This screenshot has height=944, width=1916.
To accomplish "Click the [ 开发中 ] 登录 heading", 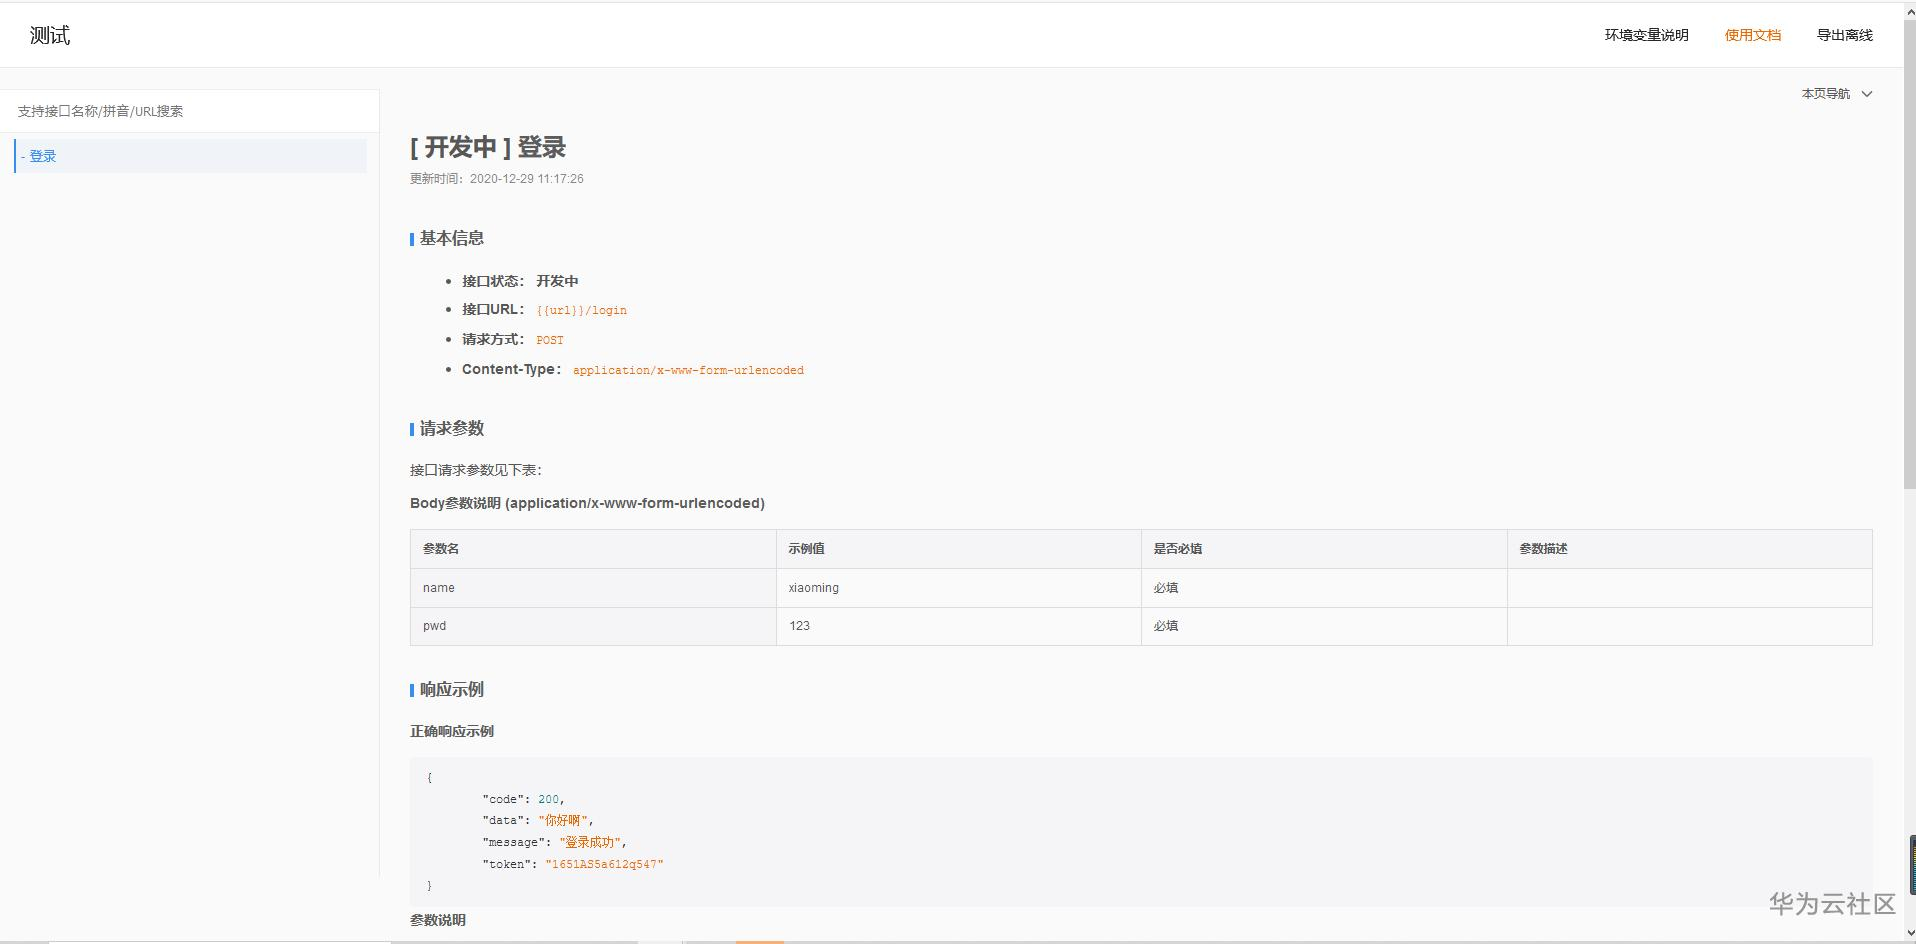I will click(x=488, y=147).
